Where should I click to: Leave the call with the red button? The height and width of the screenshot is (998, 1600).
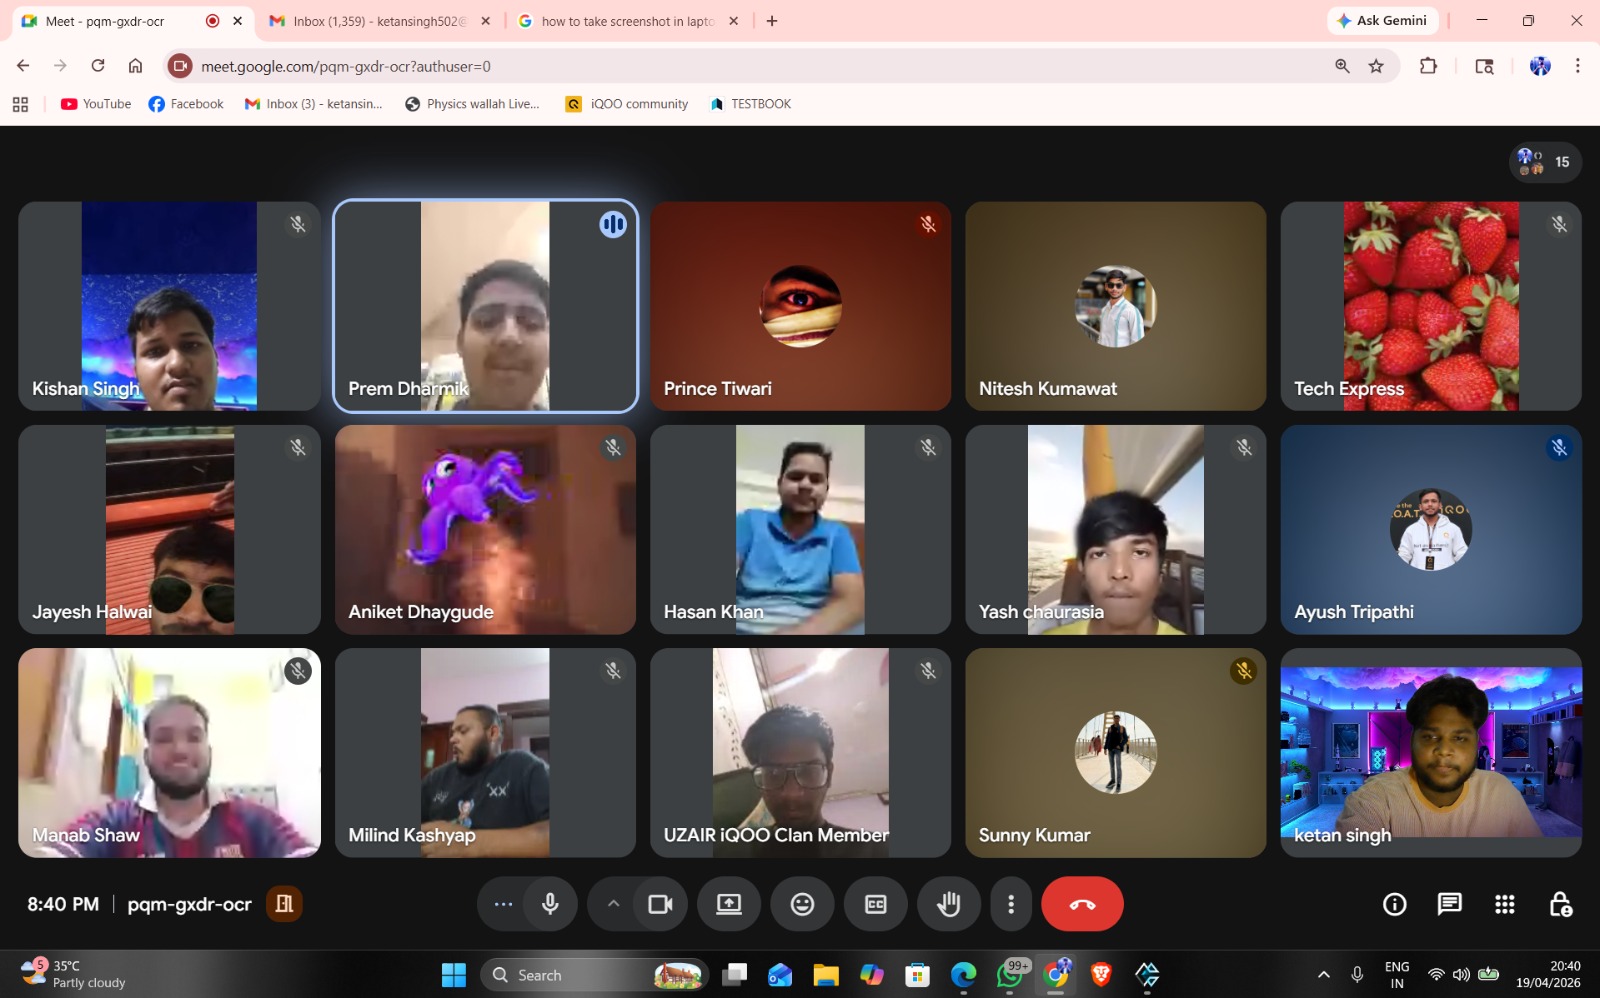click(1082, 904)
